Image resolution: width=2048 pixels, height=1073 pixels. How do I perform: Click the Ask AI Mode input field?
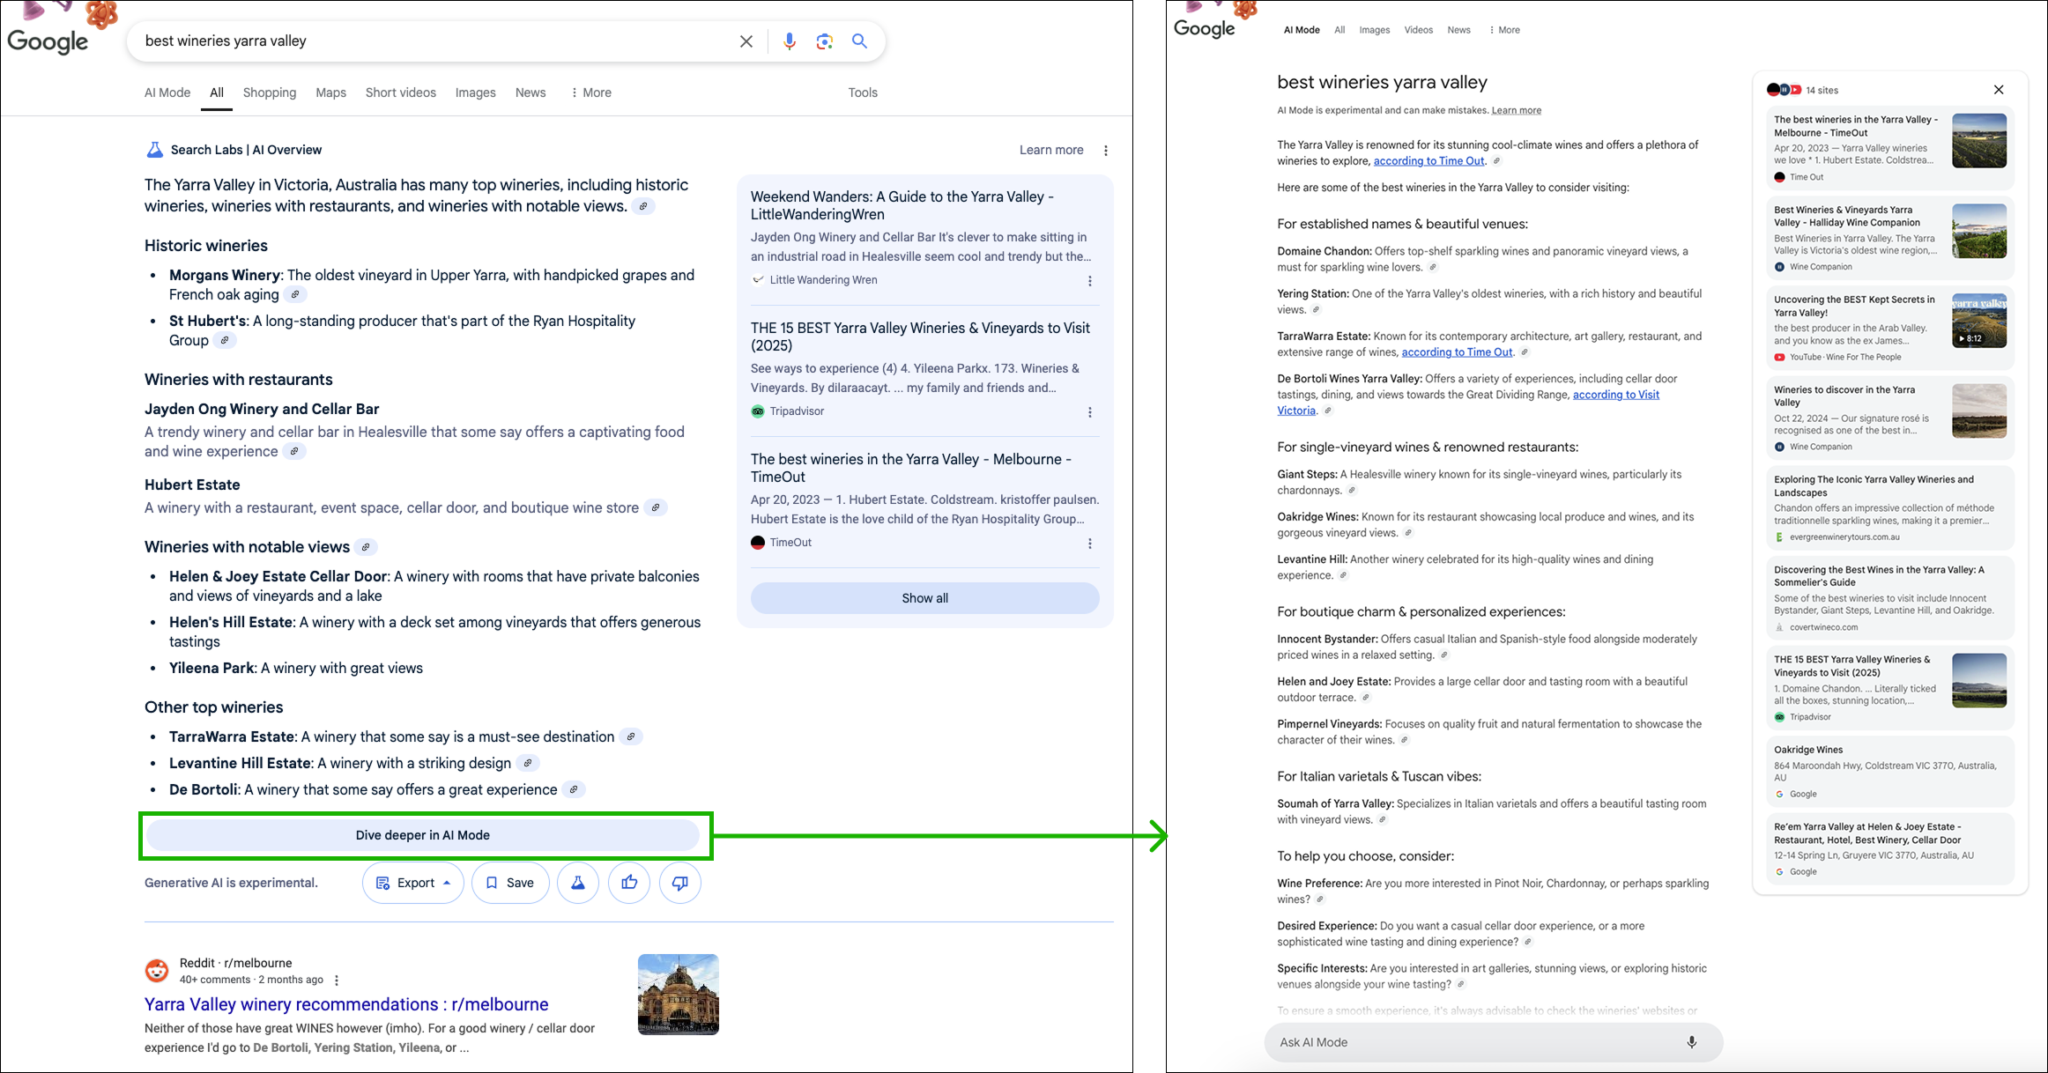pos(1470,1042)
